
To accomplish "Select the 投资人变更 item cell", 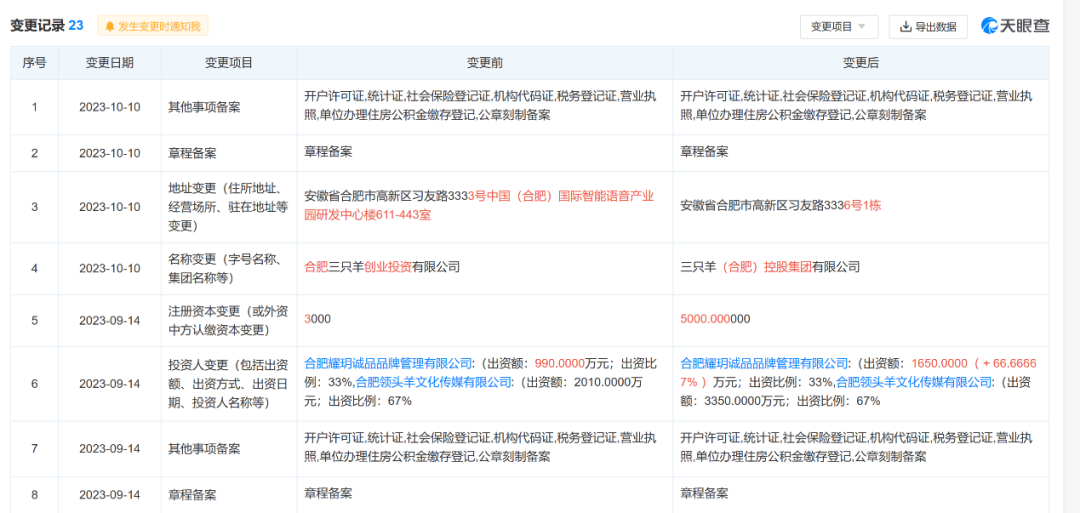I will pos(229,384).
